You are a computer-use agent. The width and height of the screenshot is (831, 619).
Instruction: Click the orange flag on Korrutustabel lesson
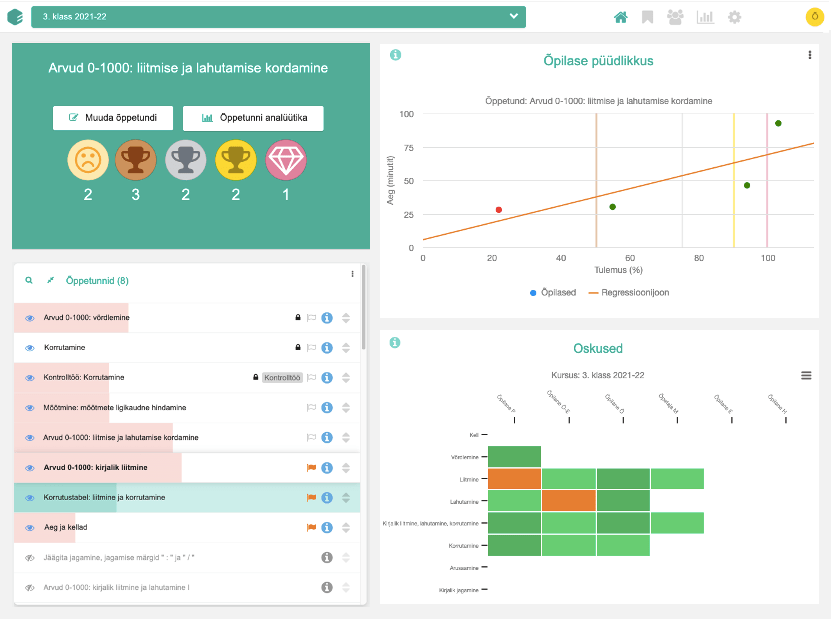[311, 498]
